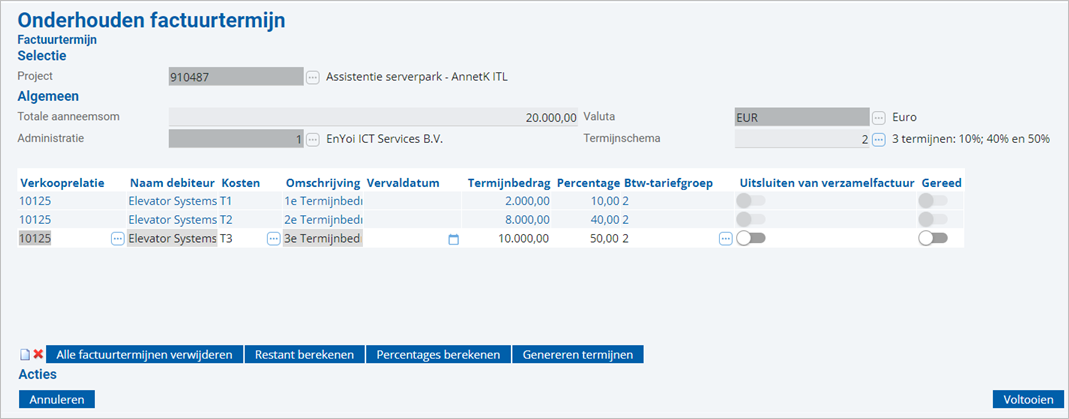This screenshot has height=419, width=1069.
Task: Click the new line document icon
Action: [x=25, y=354]
